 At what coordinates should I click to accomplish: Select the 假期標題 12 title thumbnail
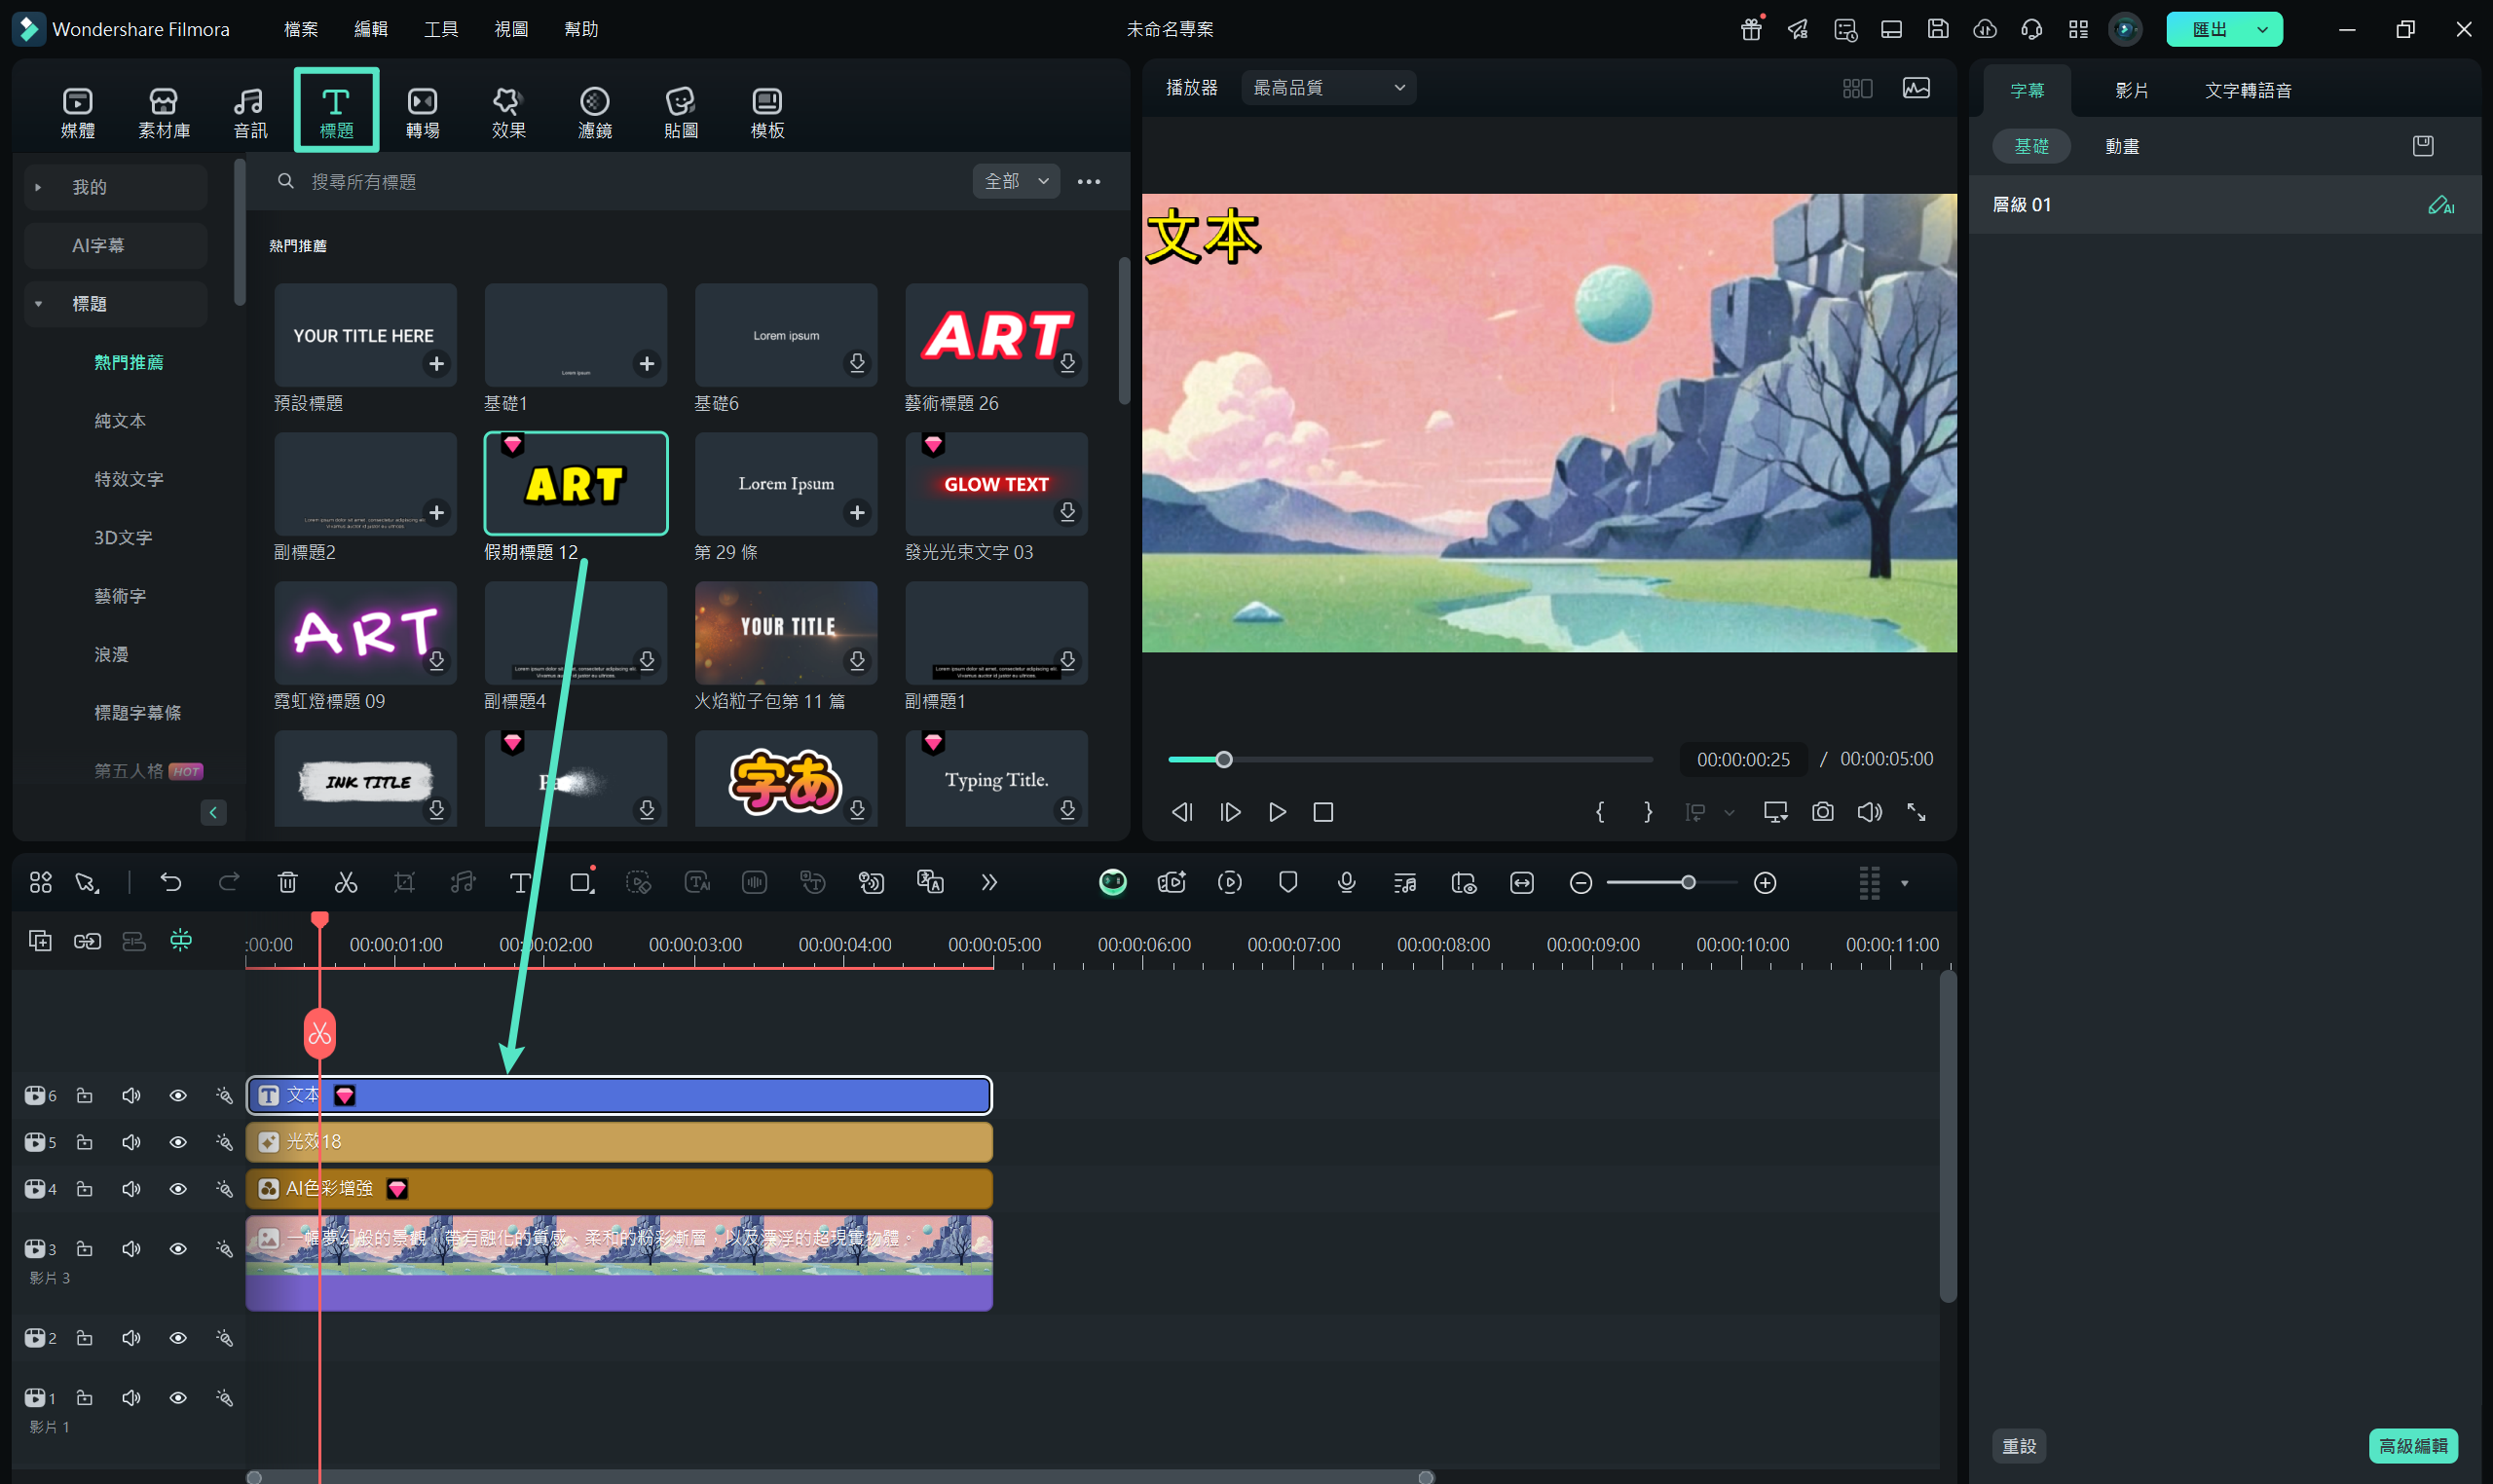pos(576,484)
